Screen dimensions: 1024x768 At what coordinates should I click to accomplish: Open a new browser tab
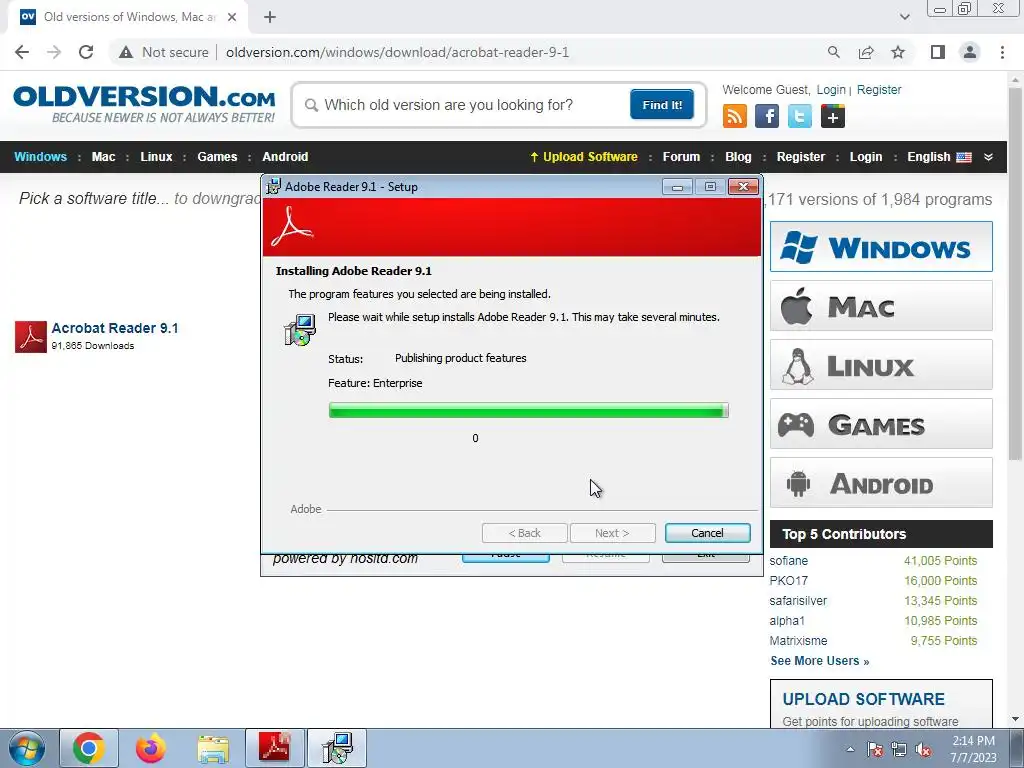(x=270, y=17)
